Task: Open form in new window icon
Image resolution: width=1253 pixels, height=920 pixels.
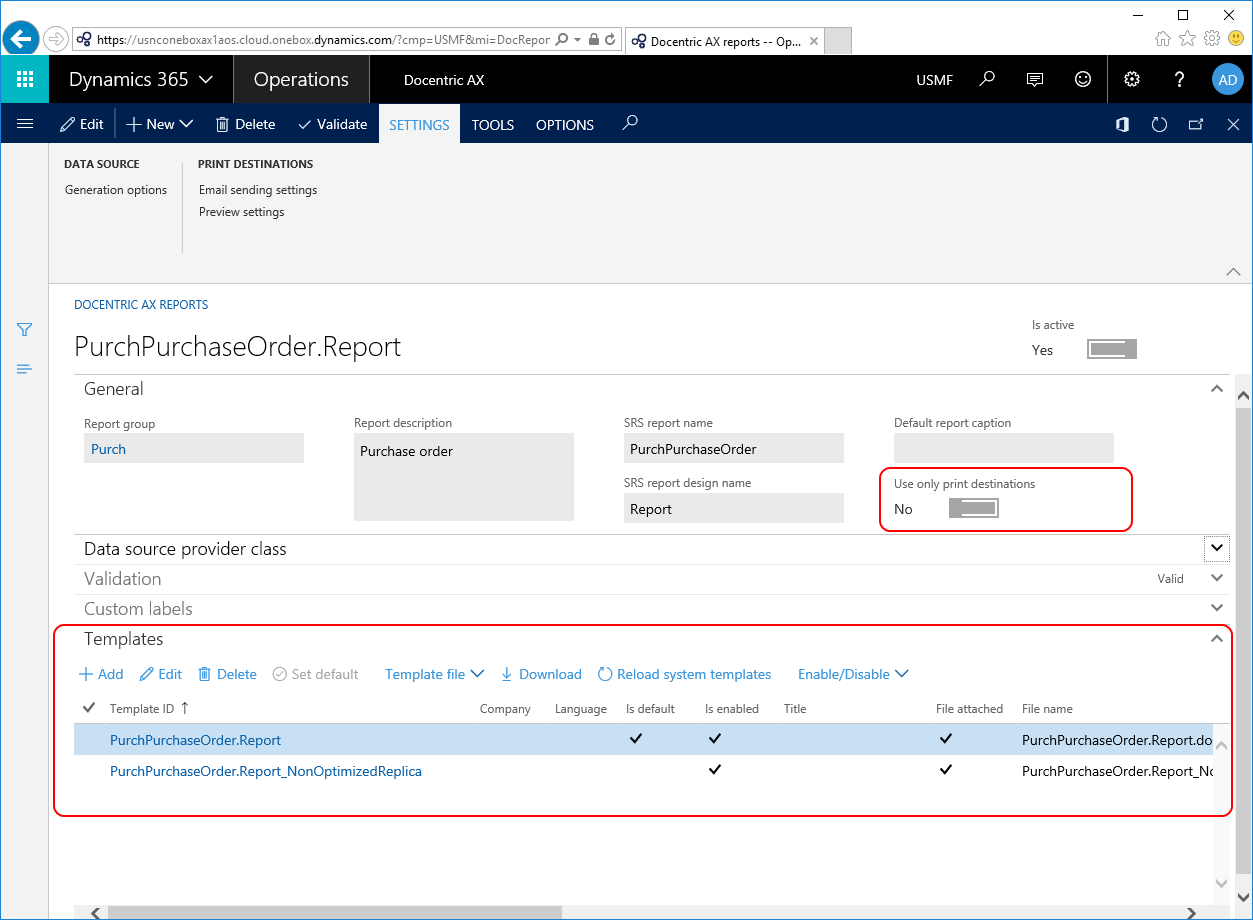Action: point(1196,124)
